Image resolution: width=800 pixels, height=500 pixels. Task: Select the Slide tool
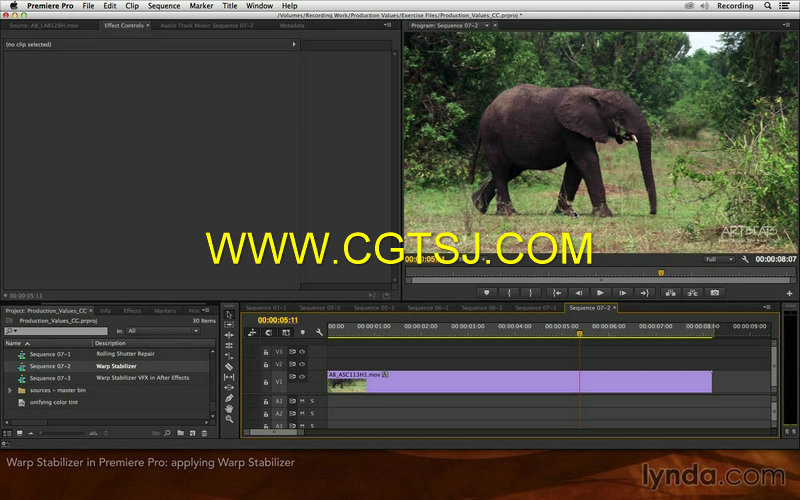coord(229,387)
